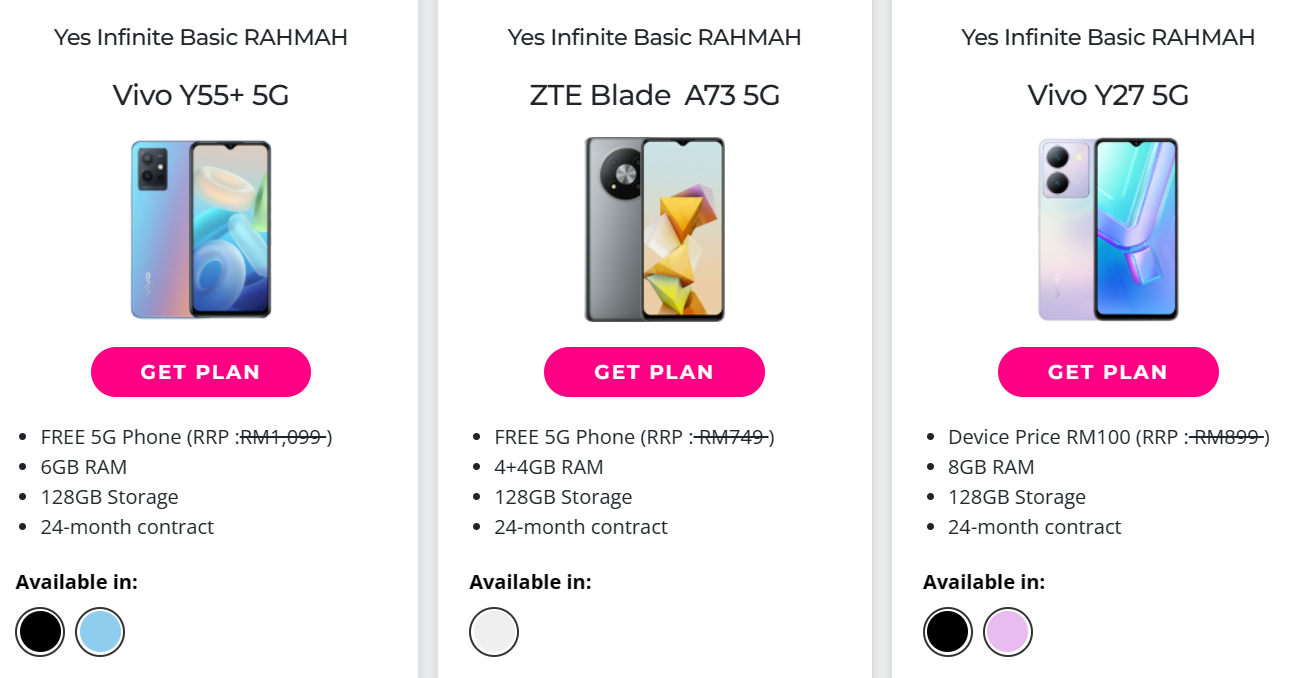Select black color for Vivo Y55+ 5G
The width and height of the screenshot is (1289, 678).
pyautogui.click(x=40, y=632)
